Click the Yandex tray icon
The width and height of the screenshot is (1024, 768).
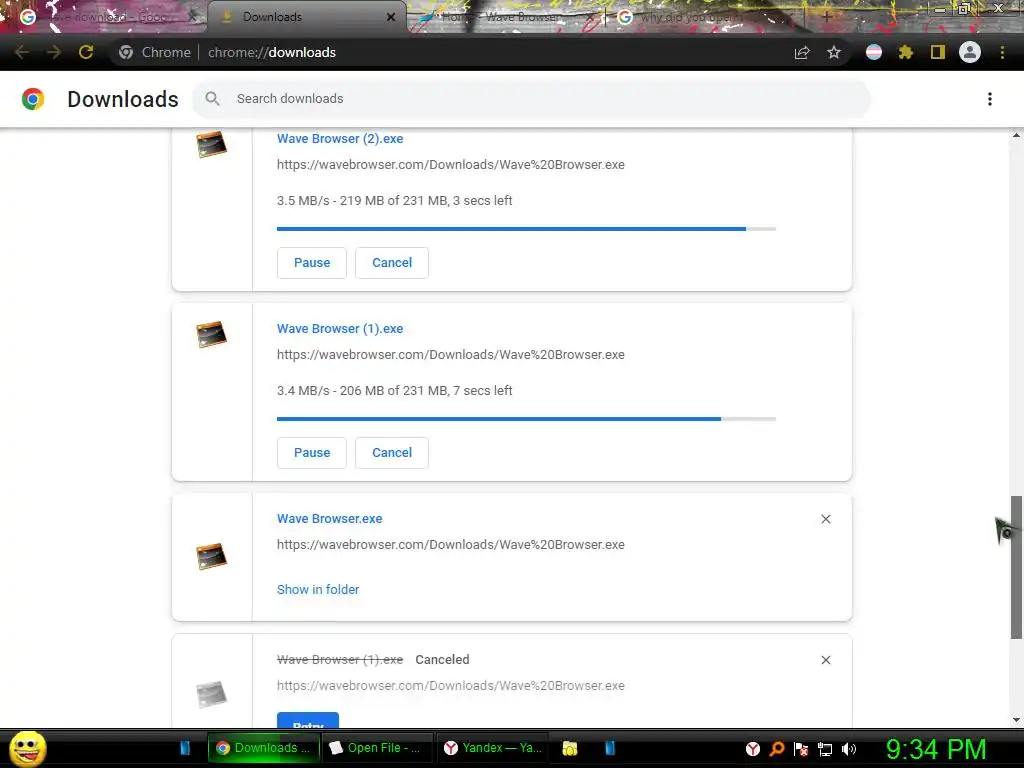point(753,749)
